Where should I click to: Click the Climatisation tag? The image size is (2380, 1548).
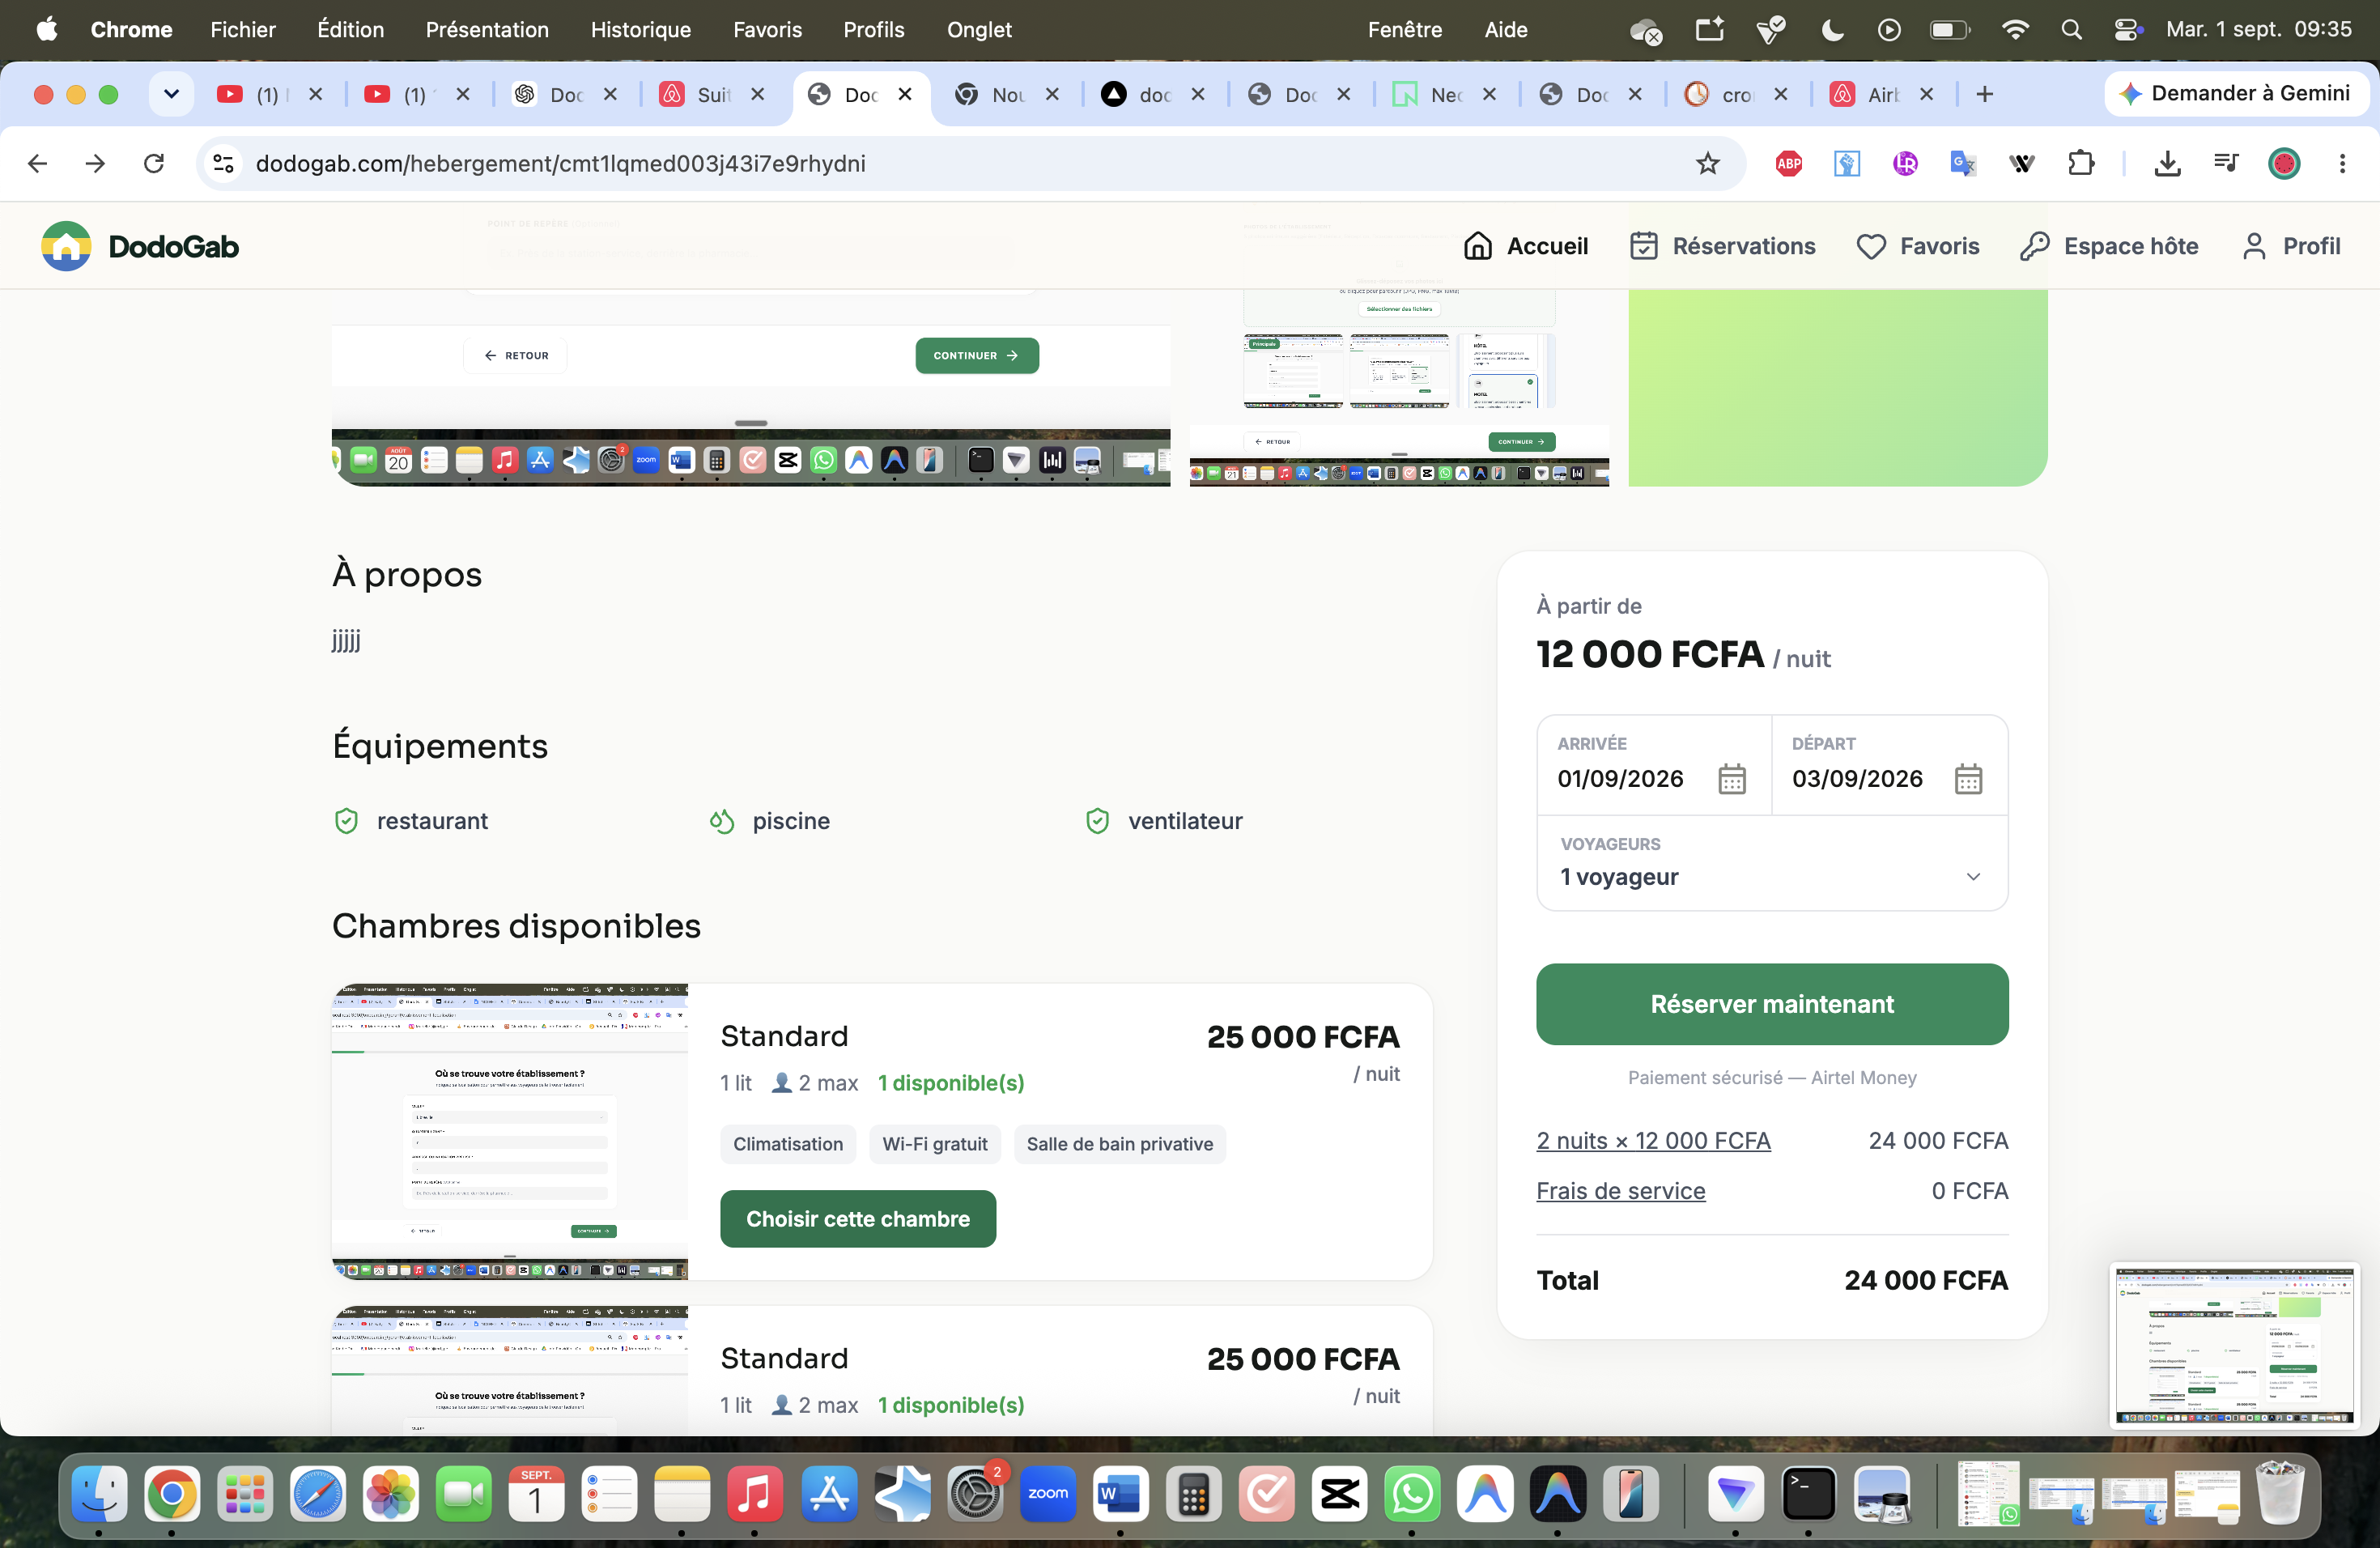788,1144
